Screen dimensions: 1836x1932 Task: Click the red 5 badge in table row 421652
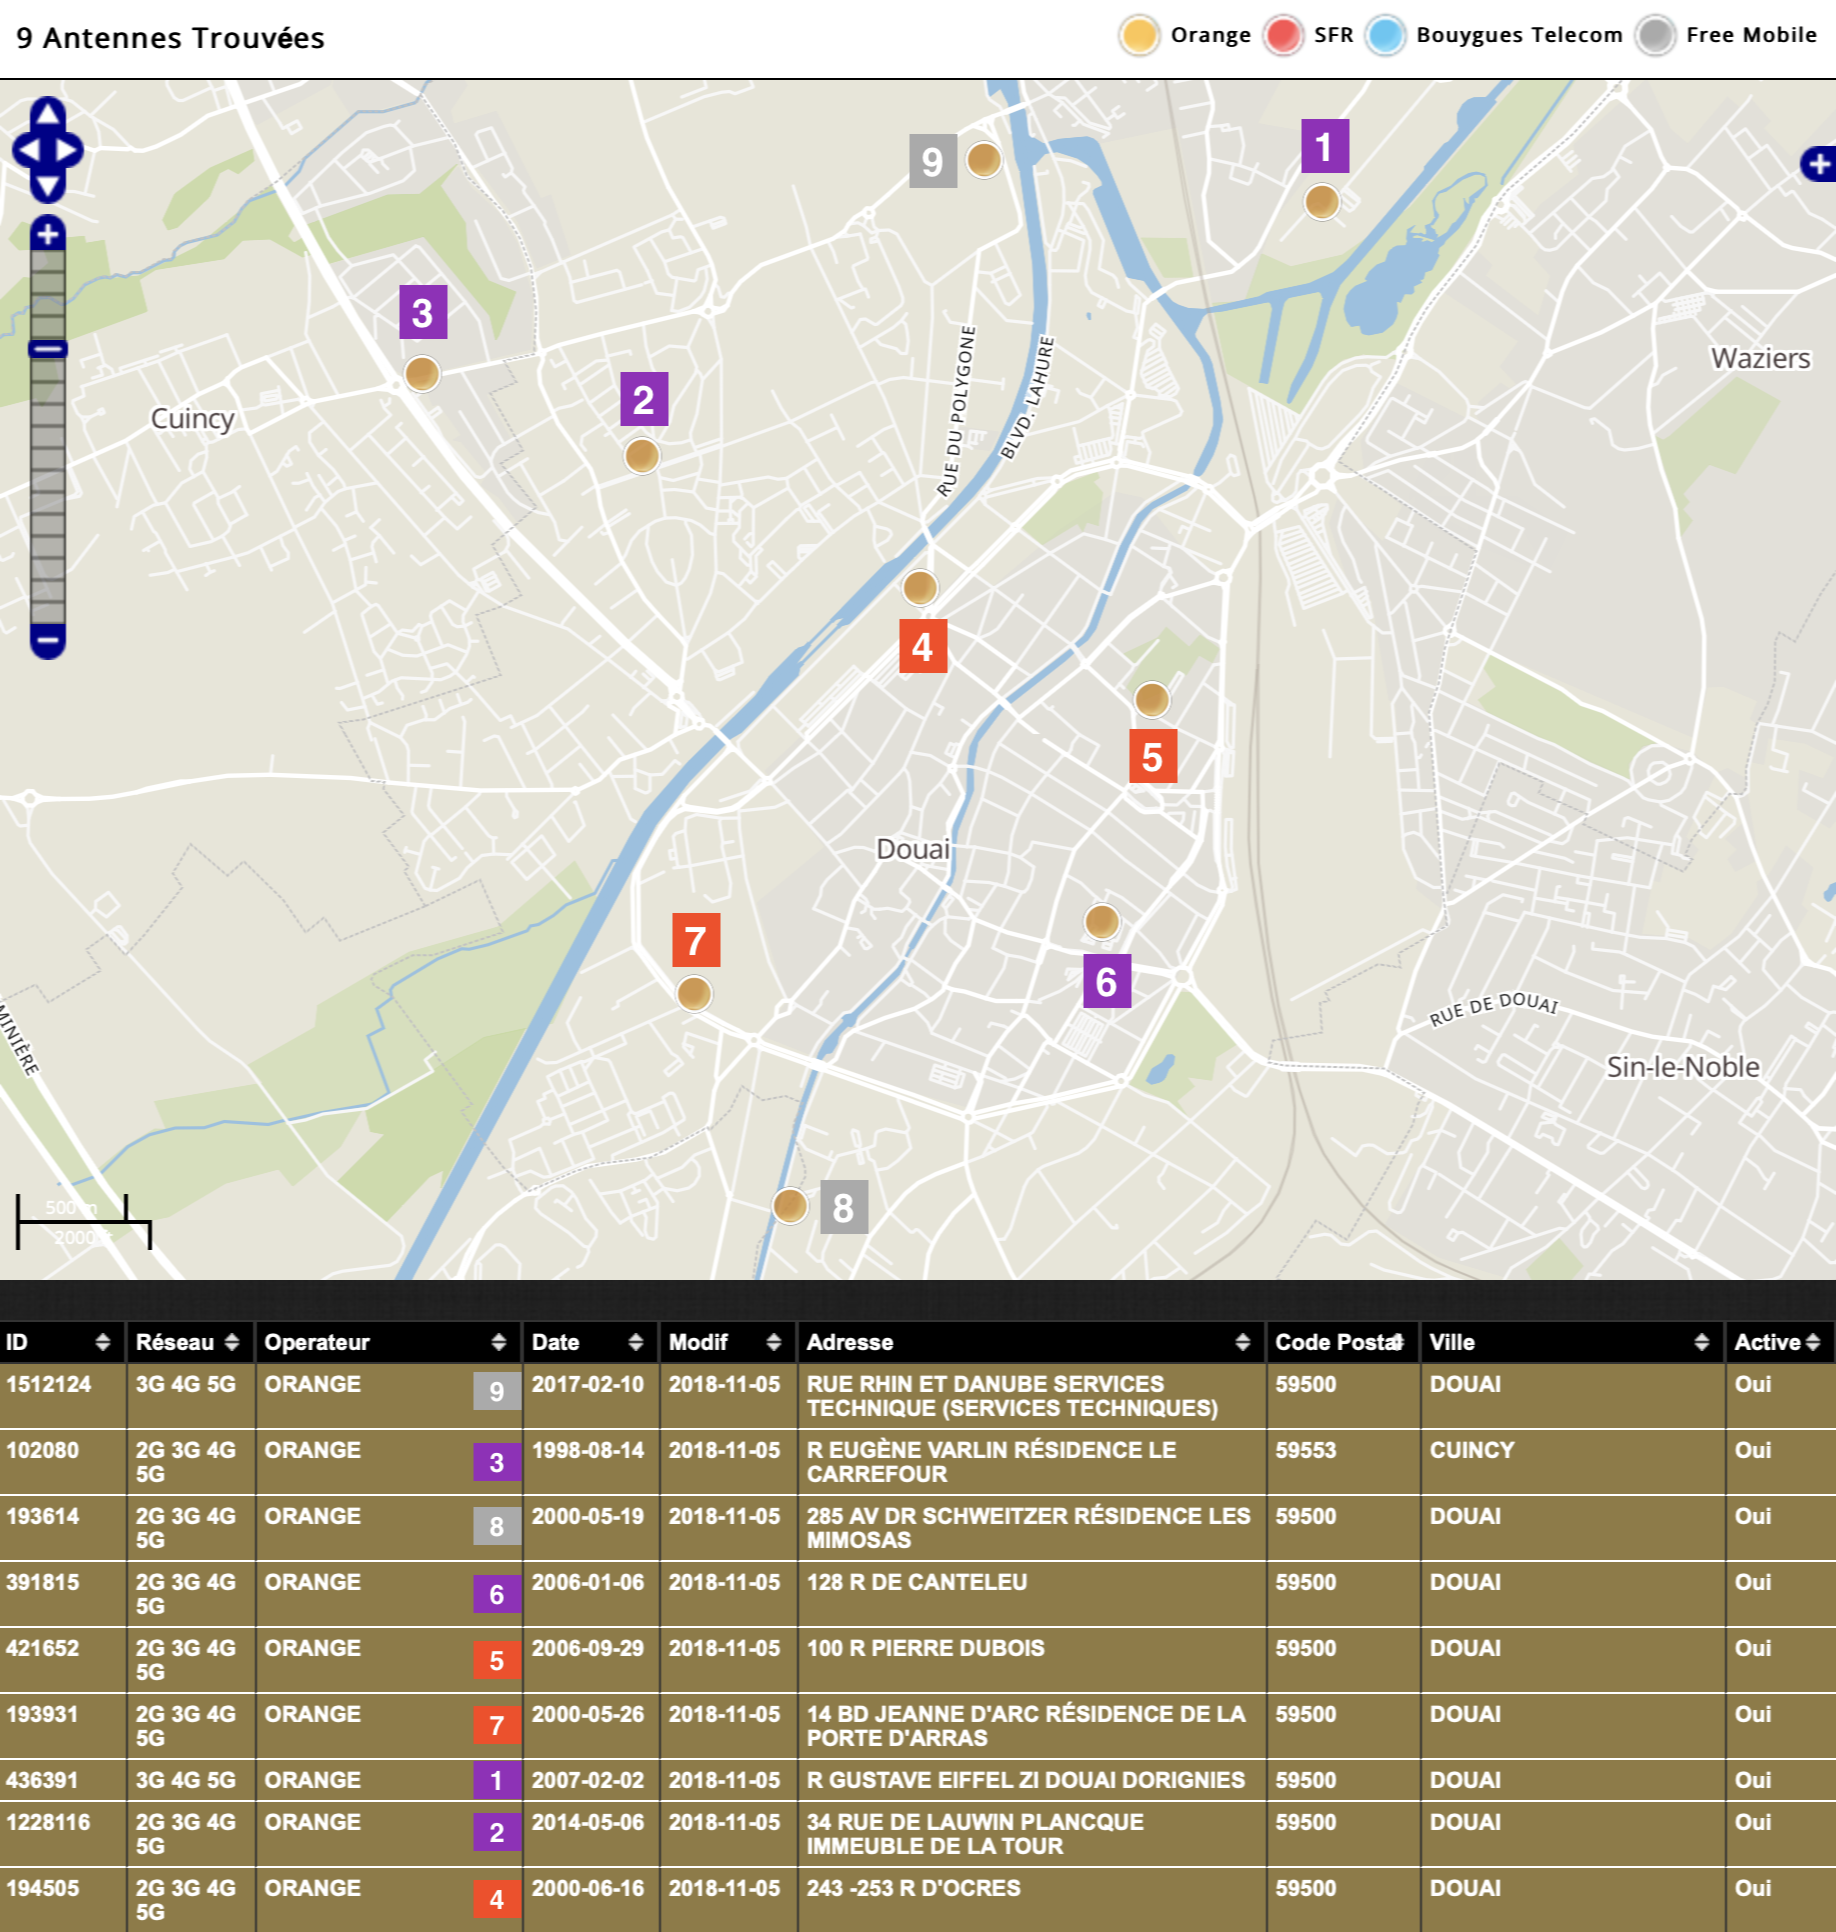(497, 1661)
